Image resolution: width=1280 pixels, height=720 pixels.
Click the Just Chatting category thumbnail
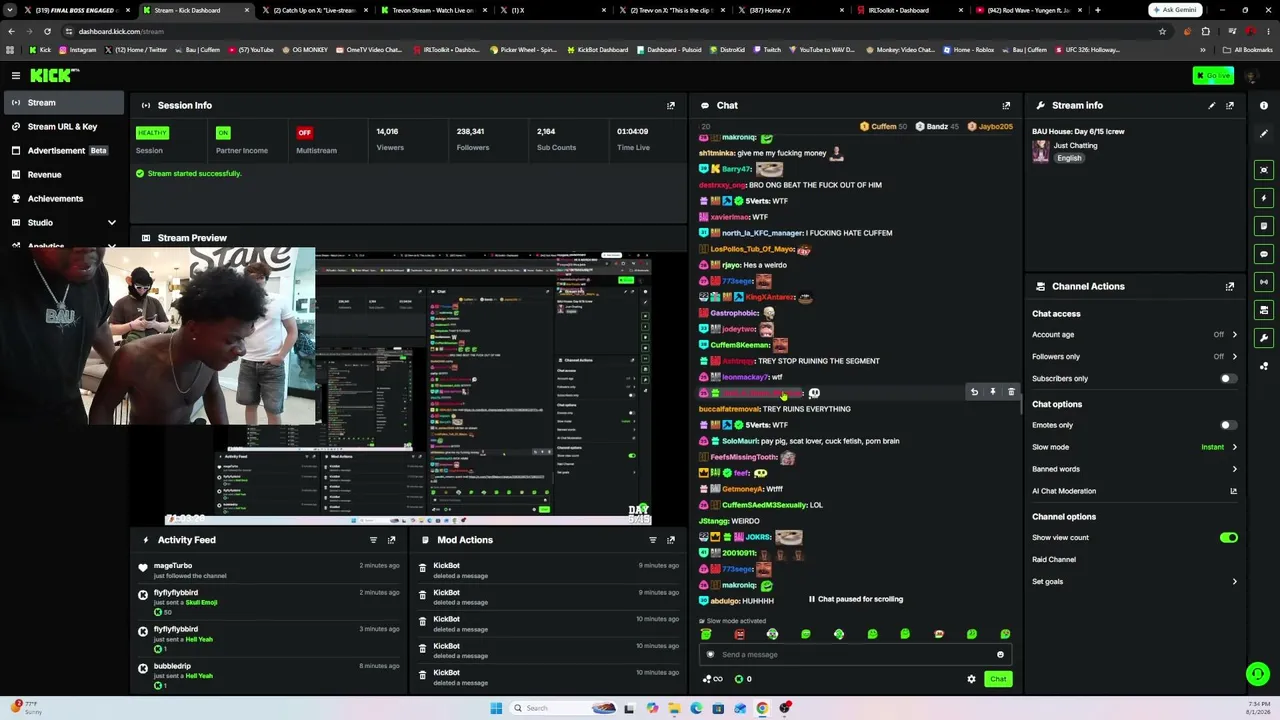pyautogui.click(x=1041, y=151)
